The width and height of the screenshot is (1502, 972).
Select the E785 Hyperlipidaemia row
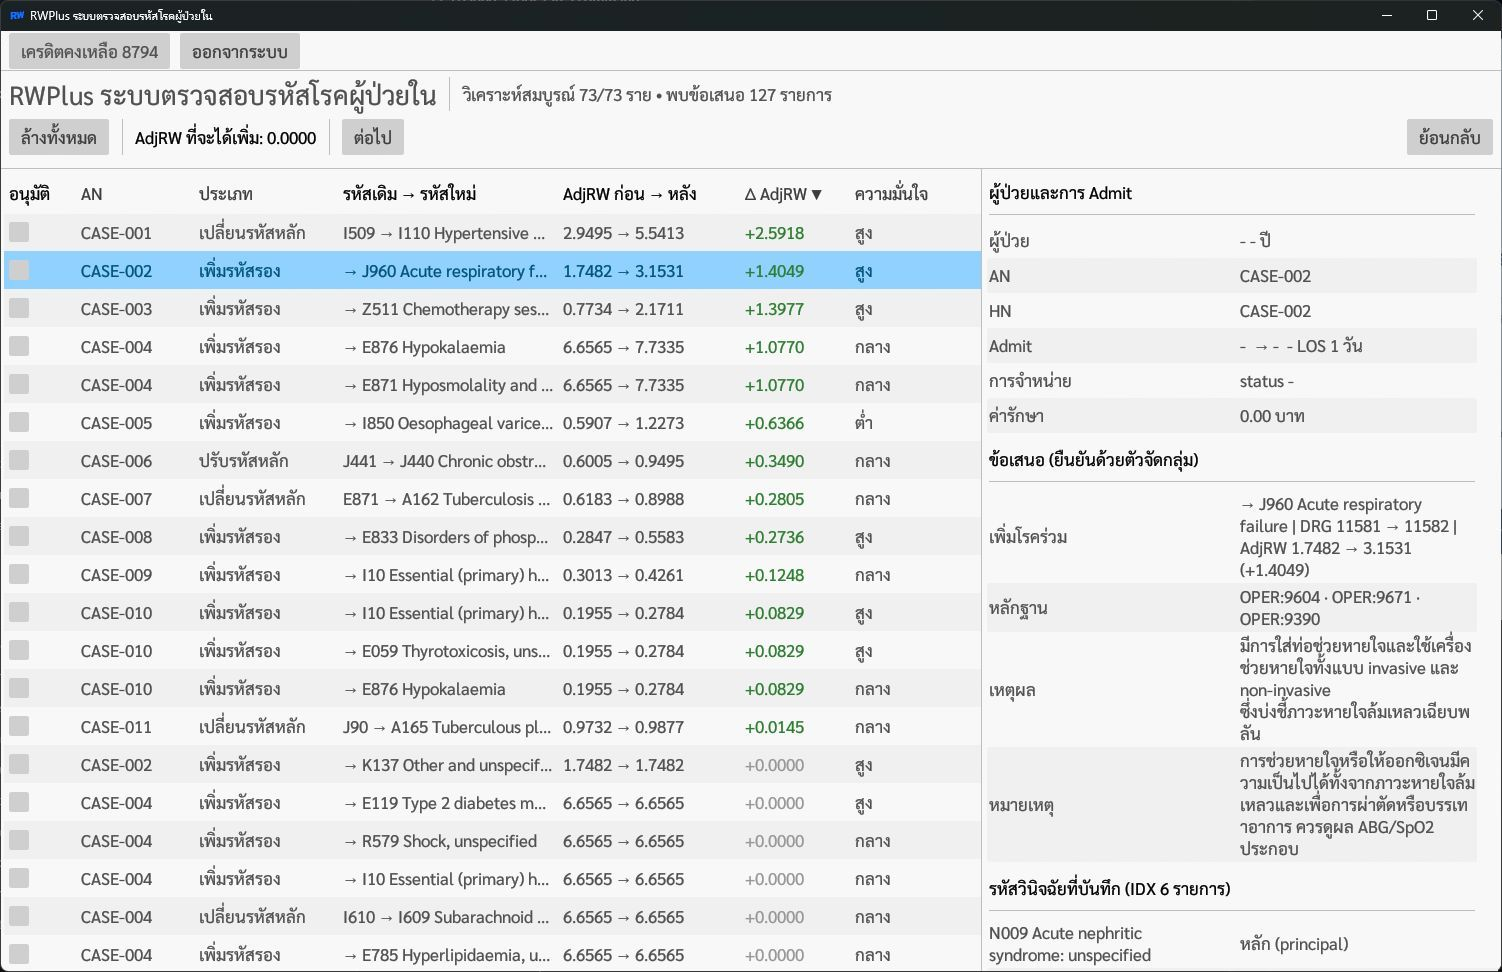point(492,955)
